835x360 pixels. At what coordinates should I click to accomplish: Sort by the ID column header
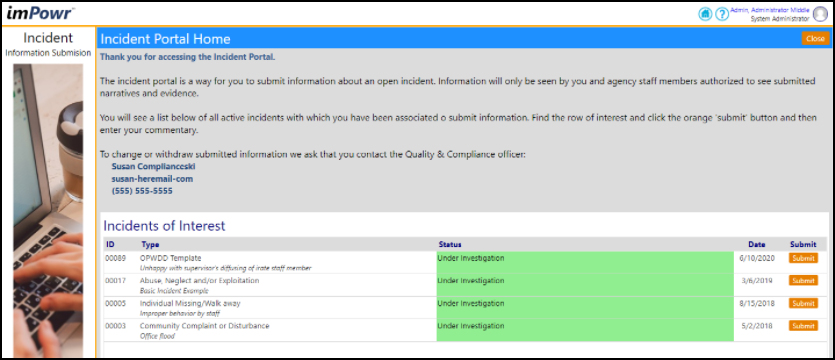point(110,244)
